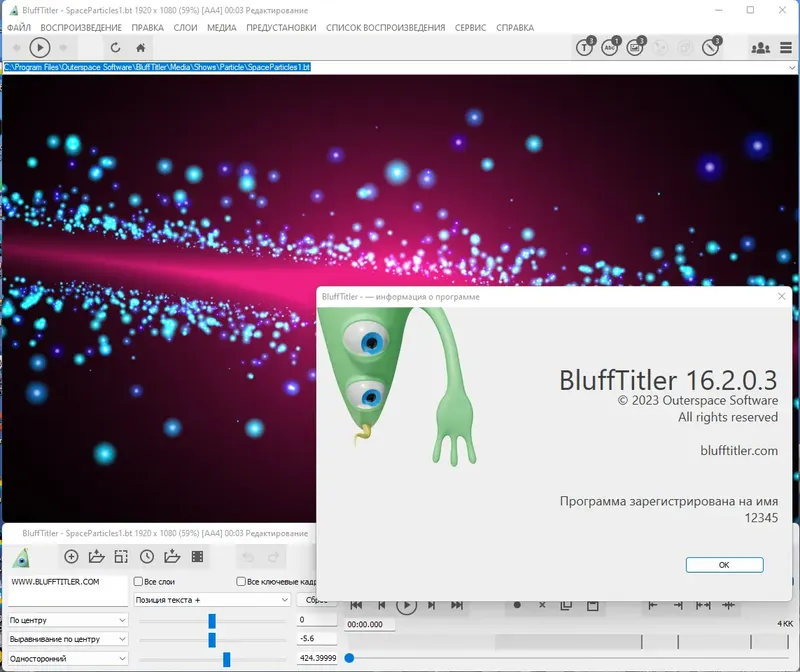Open the Односторонний dropdown
This screenshot has width=800, height=672.
click(x=65, y=659)
